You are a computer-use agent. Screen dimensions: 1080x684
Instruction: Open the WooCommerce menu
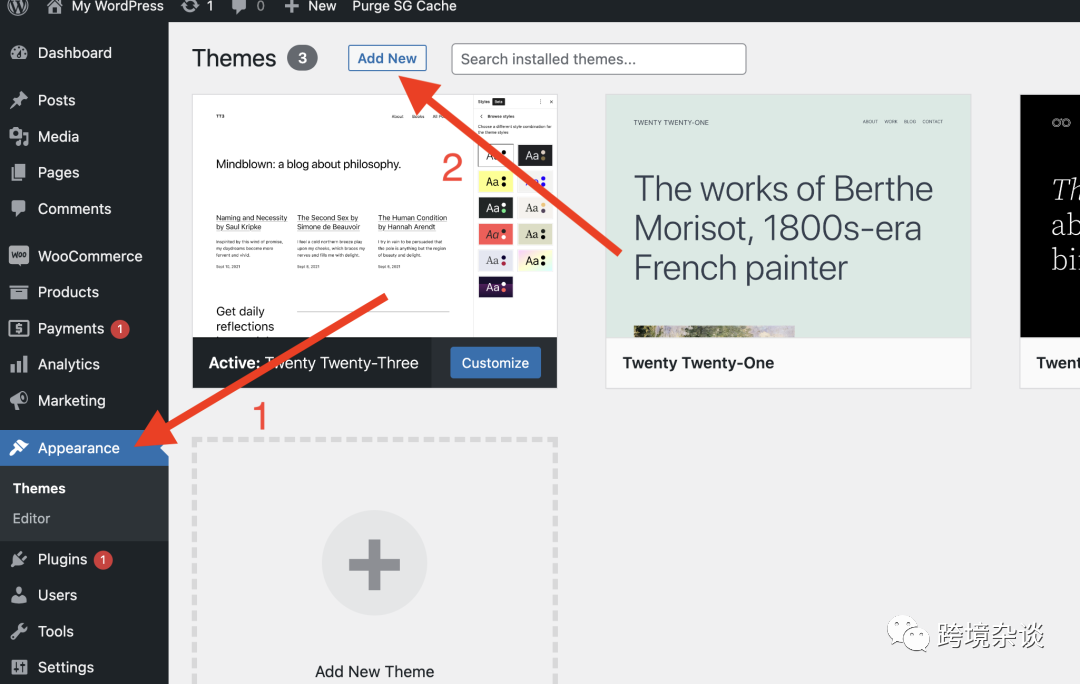[x=90, y=256]
